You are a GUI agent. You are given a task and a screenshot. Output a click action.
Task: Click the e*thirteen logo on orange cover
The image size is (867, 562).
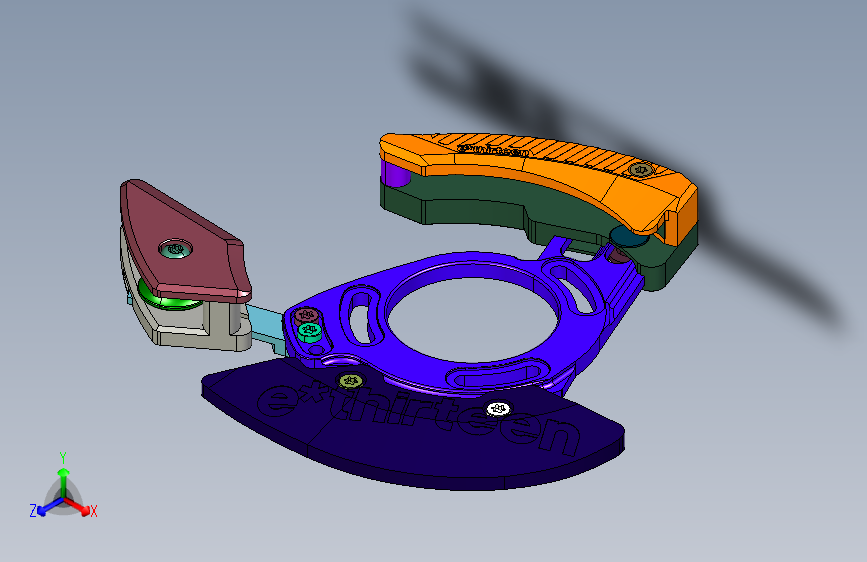click(x=493, y=150)
